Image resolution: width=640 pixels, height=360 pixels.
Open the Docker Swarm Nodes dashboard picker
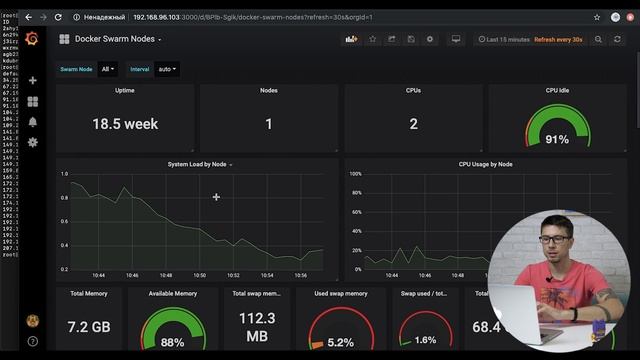(x=118, y=39)
